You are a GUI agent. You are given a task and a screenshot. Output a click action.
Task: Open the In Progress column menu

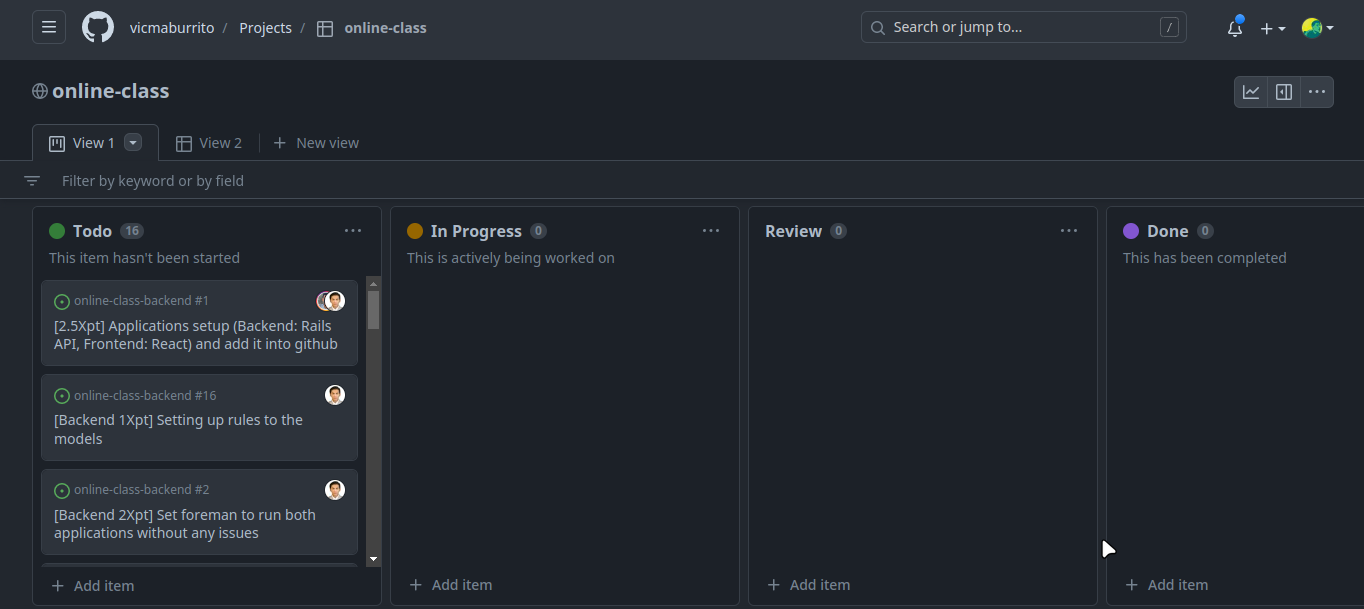pos(711,230)
